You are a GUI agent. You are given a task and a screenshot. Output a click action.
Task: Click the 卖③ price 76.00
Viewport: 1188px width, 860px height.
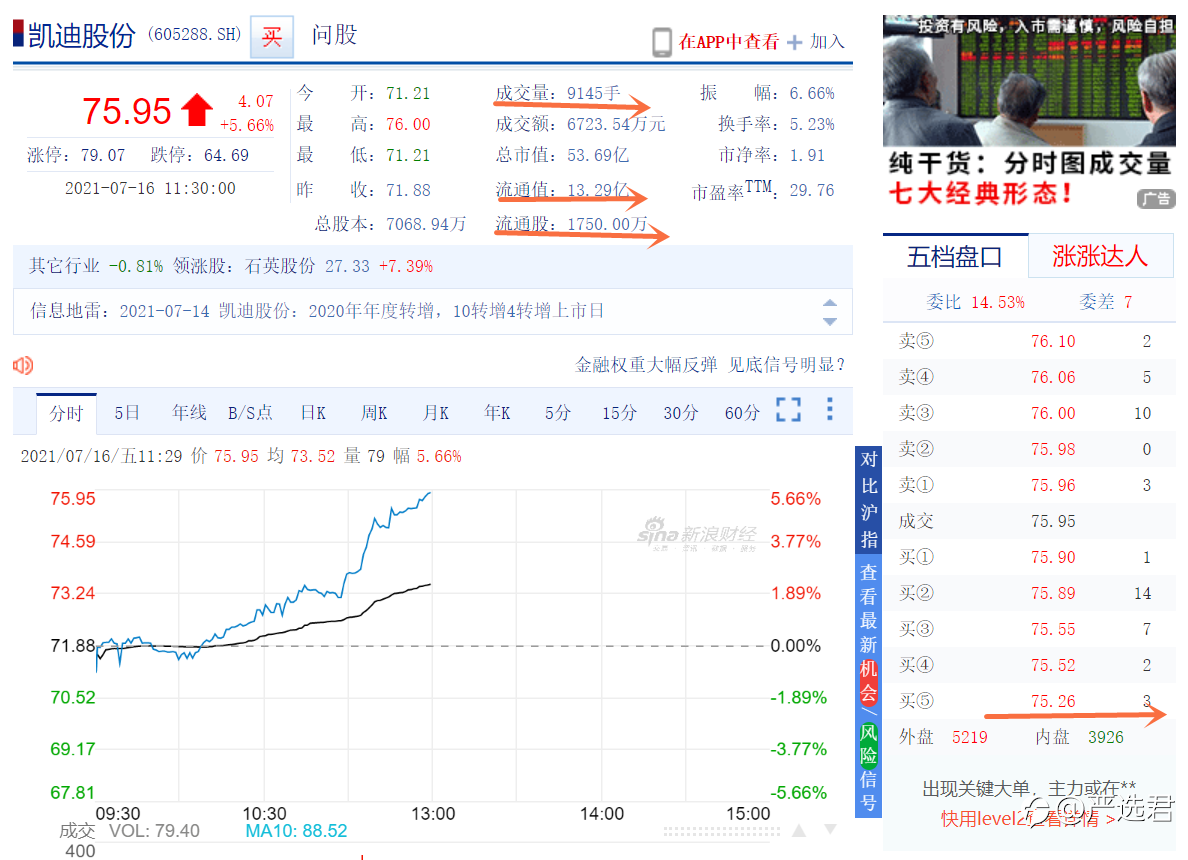click(1052, 414)
